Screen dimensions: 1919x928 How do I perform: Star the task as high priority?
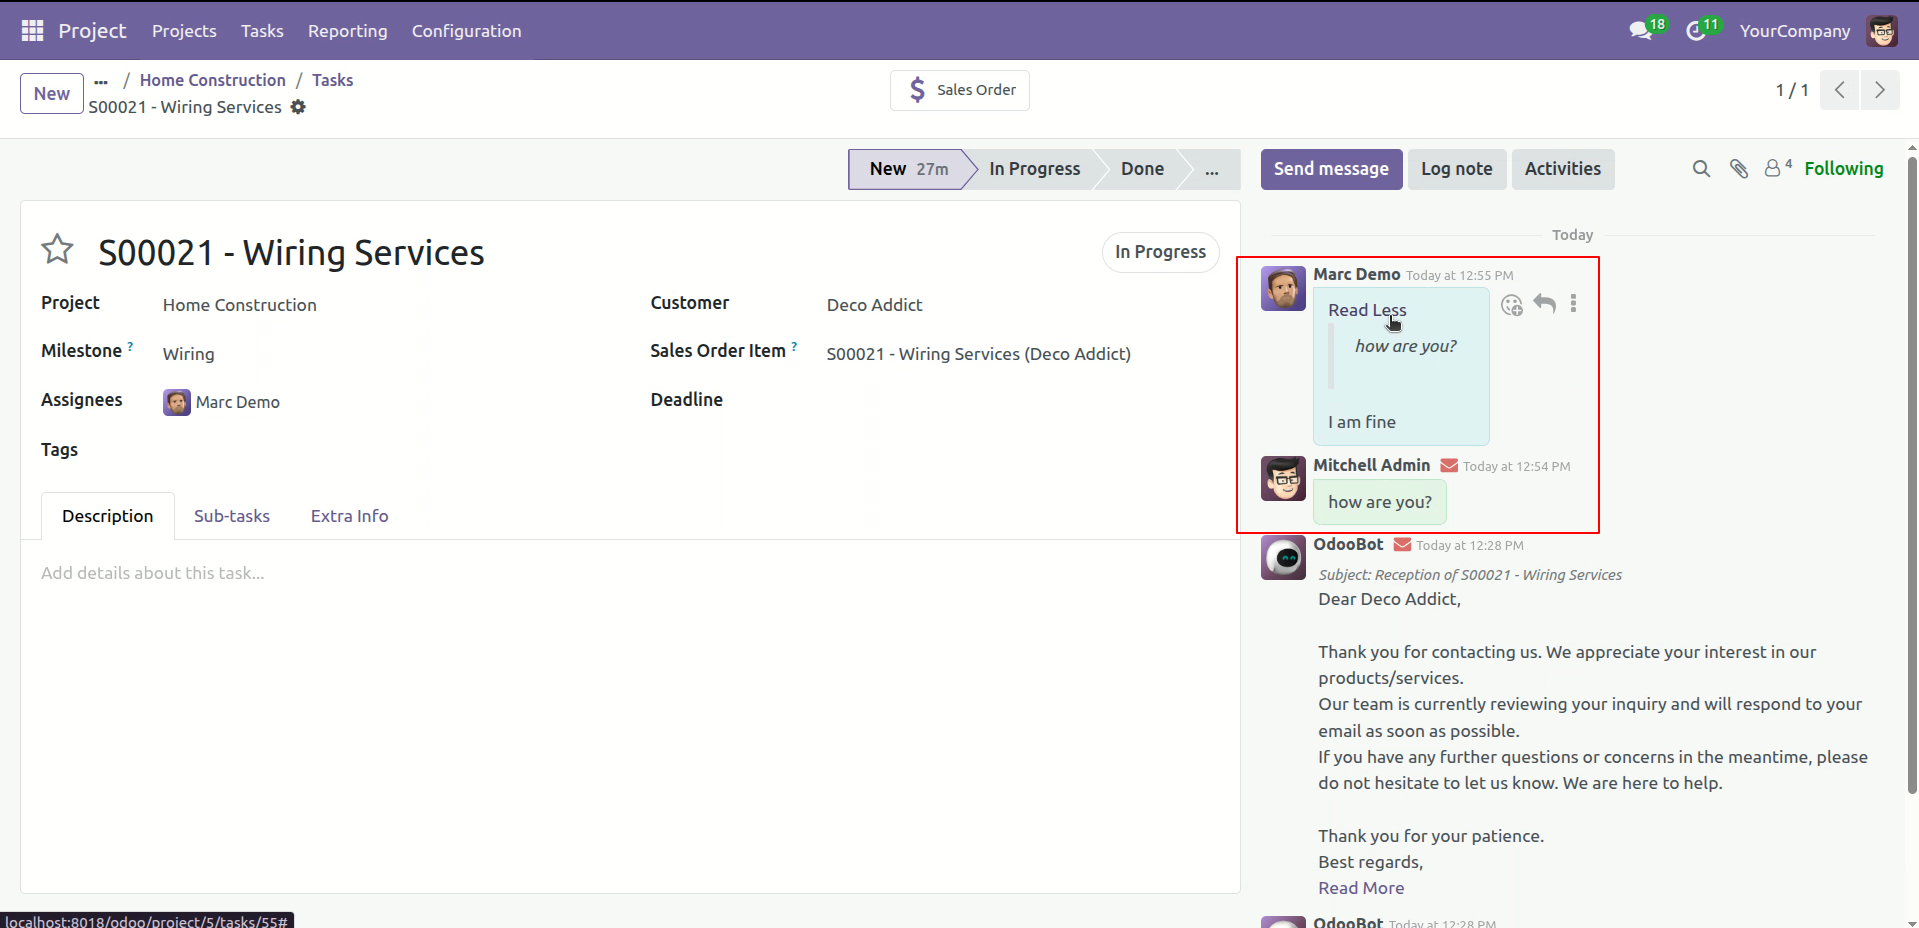tap(57, 250)
